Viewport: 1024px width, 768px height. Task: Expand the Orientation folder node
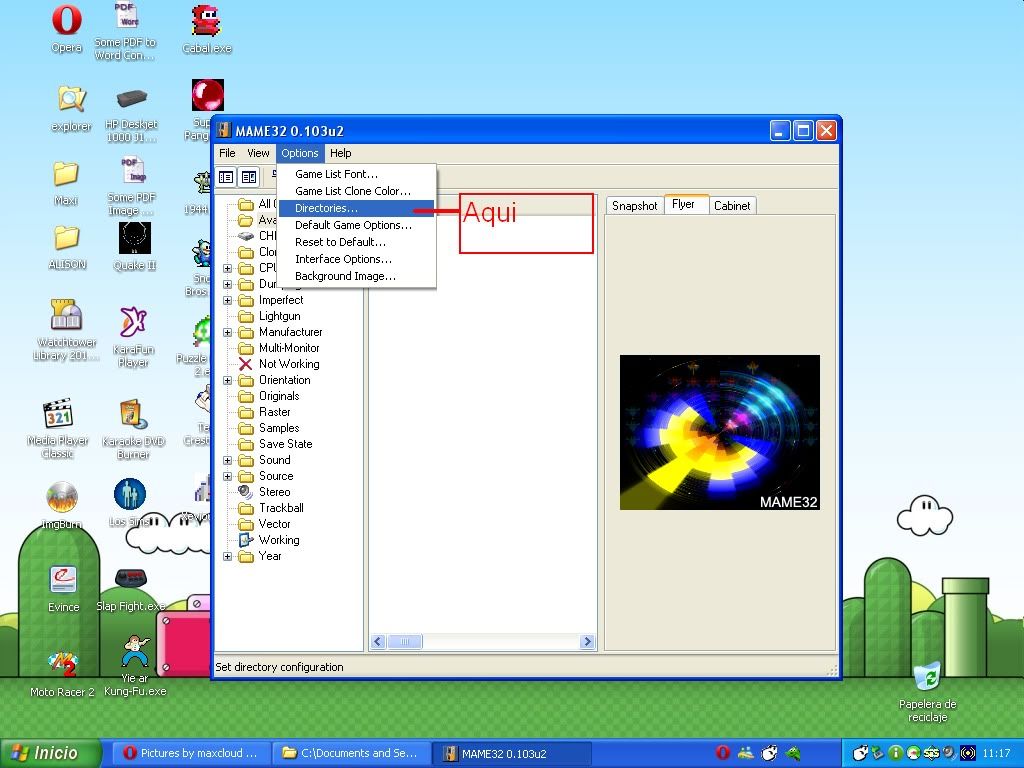227,380
